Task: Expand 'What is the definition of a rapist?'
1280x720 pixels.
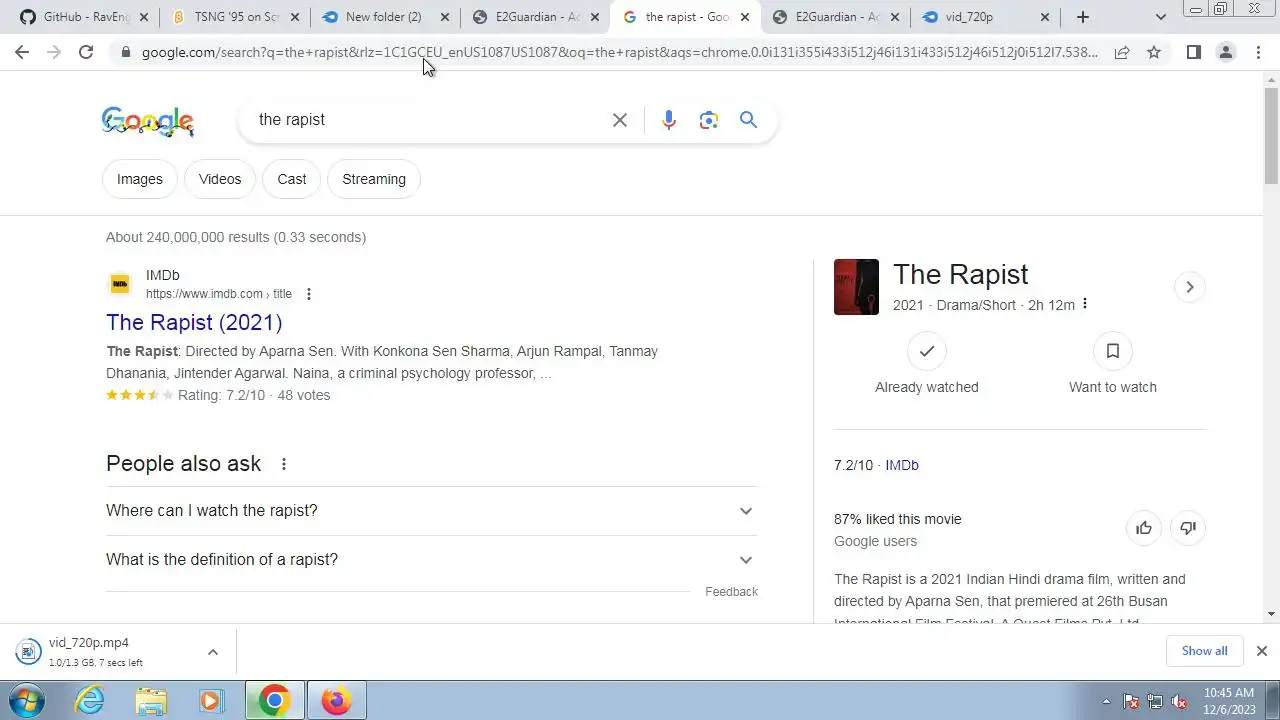Action: (432, 560)
